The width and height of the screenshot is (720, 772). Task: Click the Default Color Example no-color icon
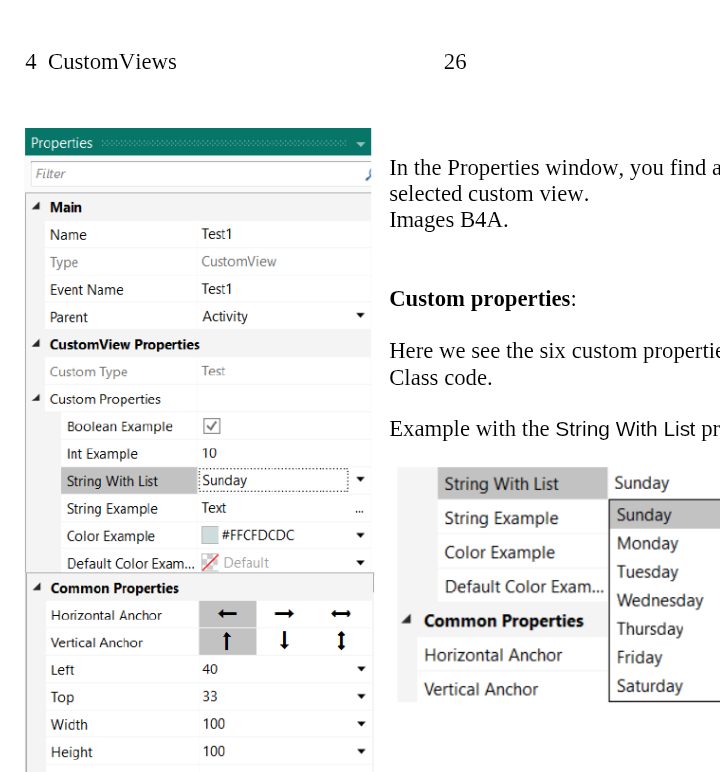[210, 562]
